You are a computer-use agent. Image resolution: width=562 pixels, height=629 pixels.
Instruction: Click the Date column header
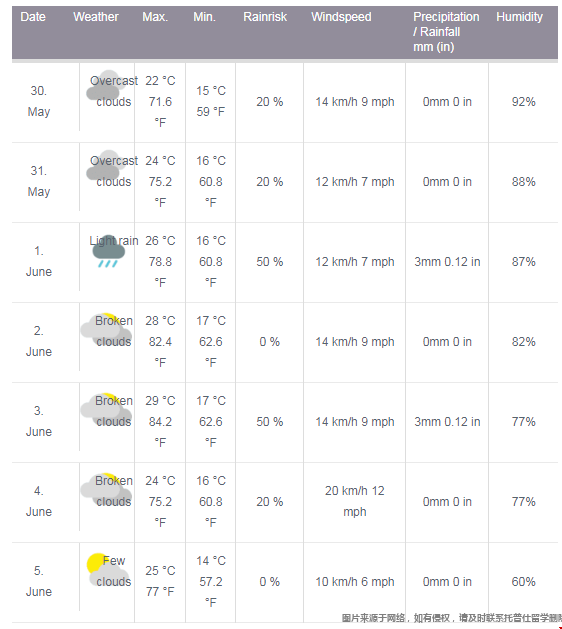[33, 17]
